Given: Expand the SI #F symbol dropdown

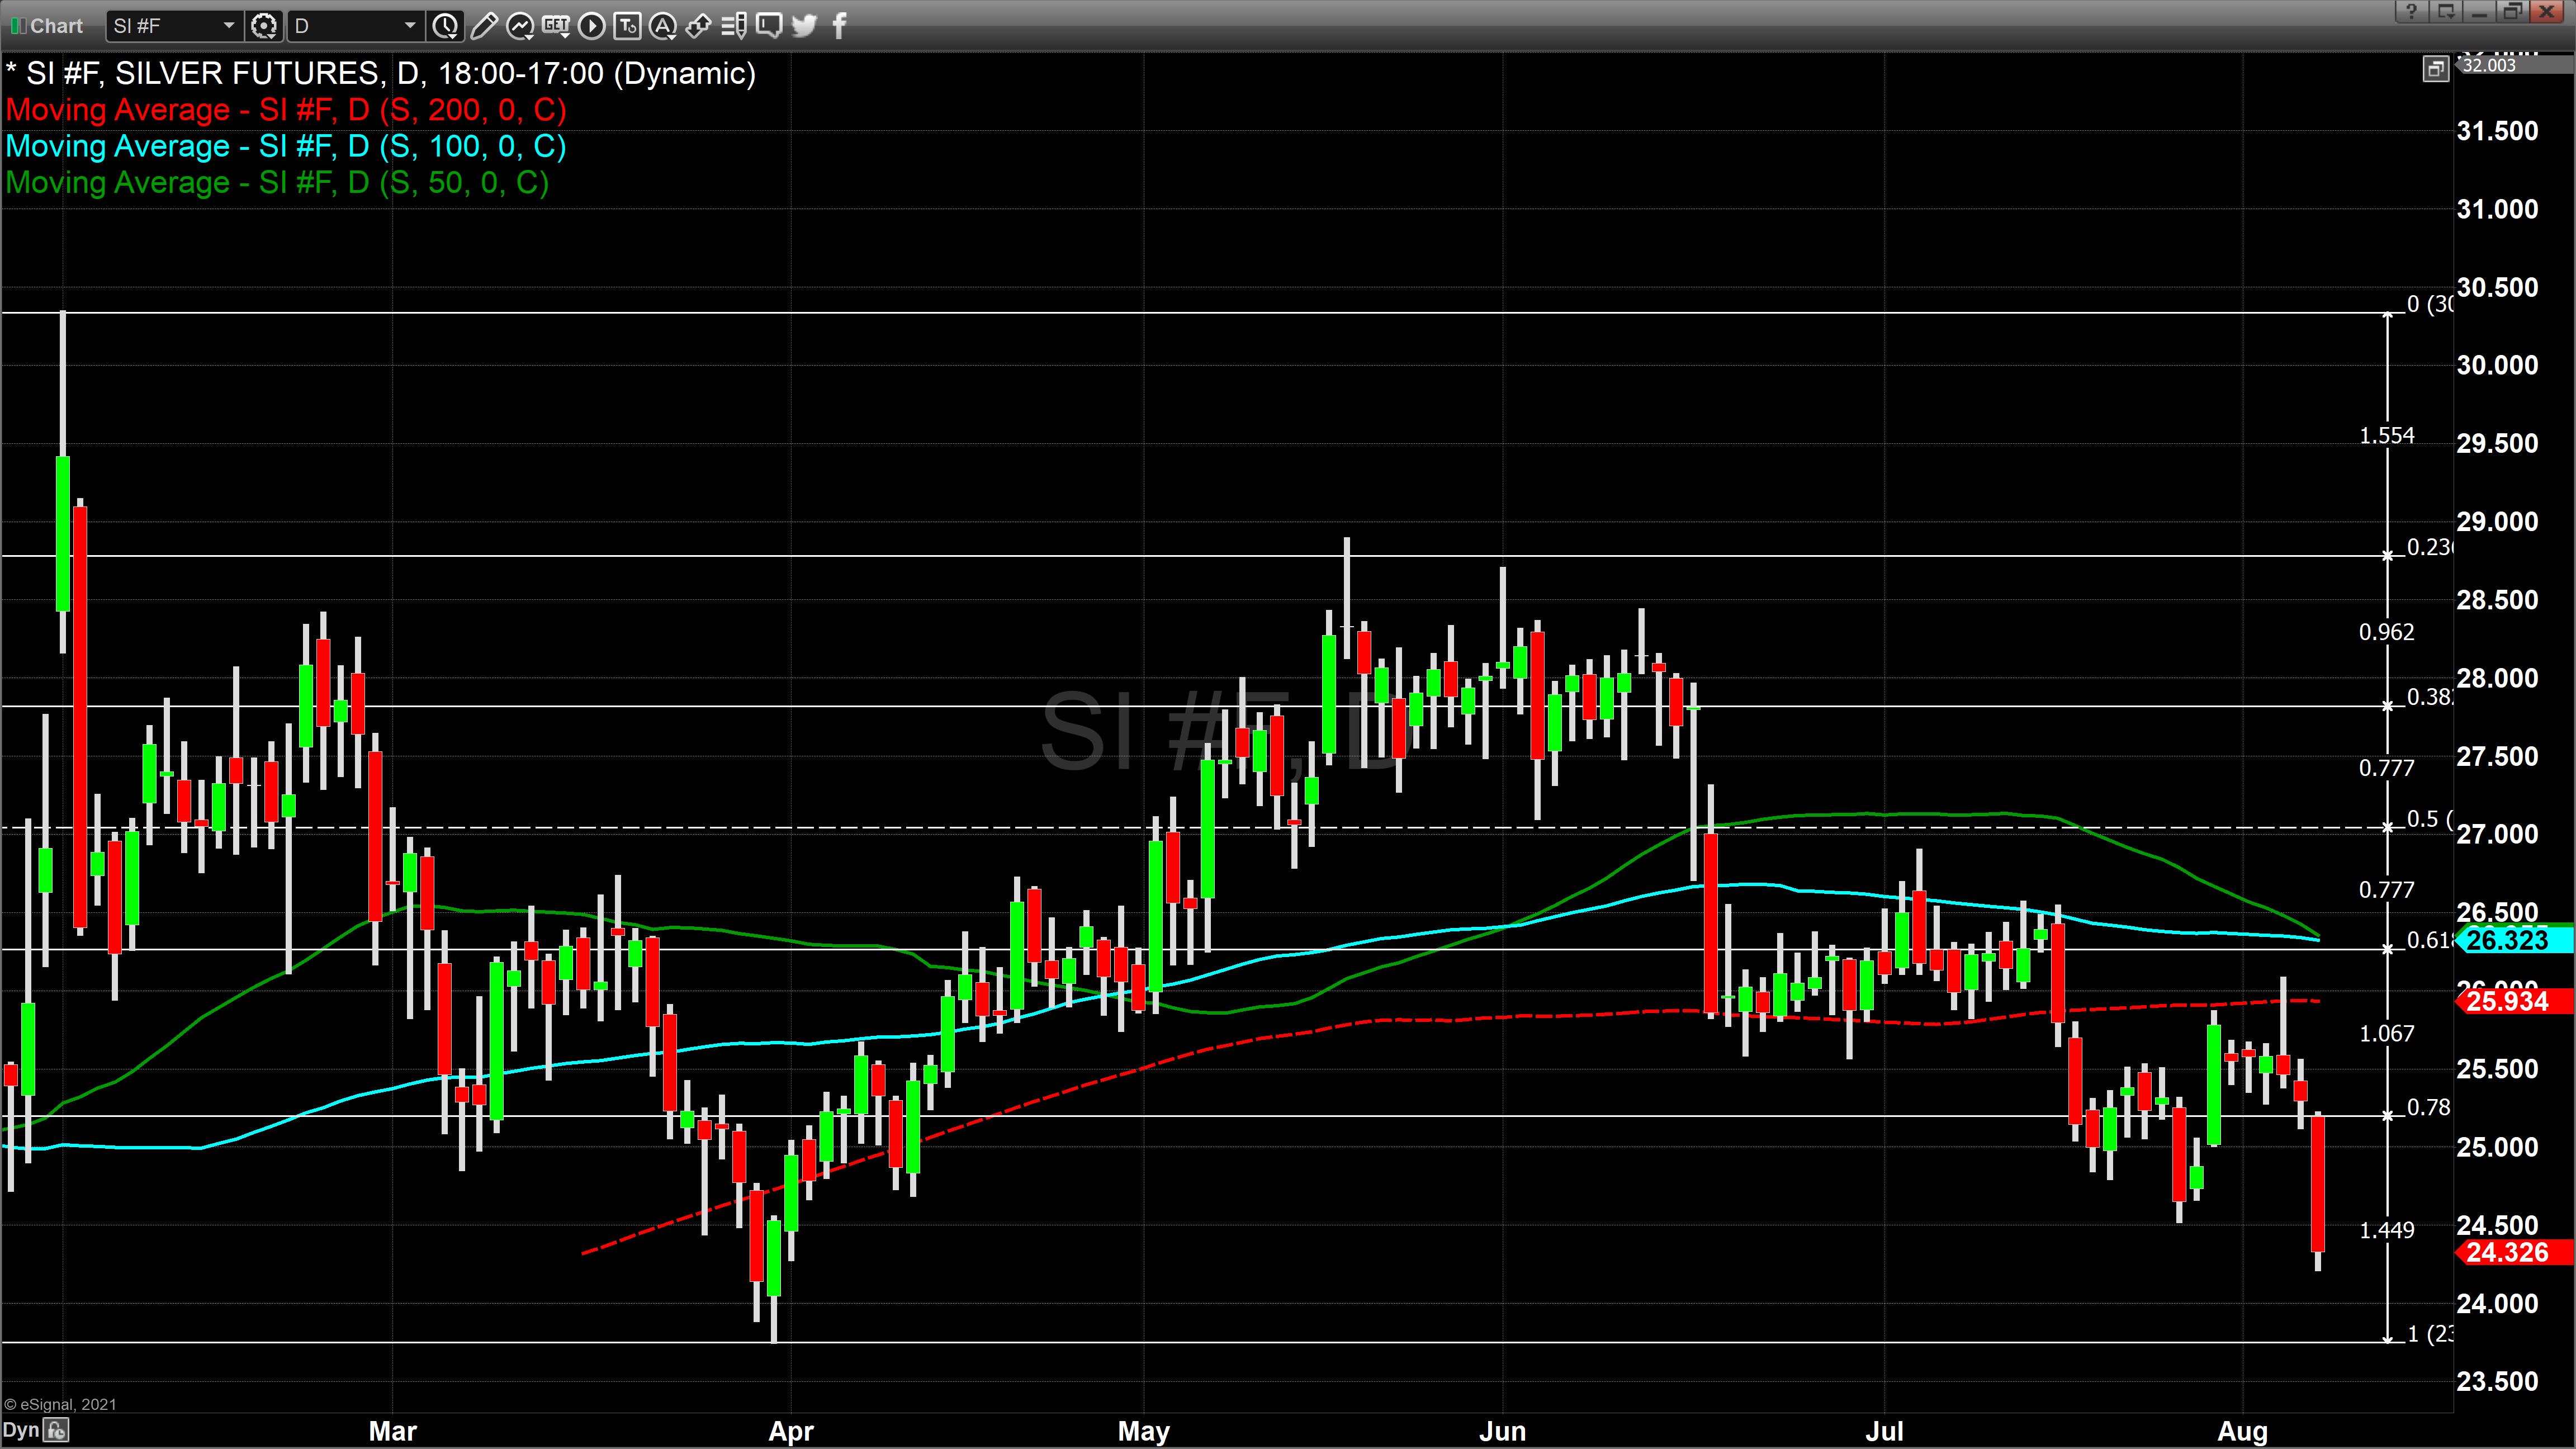Looking at the screenshot, I should (228, 26).
